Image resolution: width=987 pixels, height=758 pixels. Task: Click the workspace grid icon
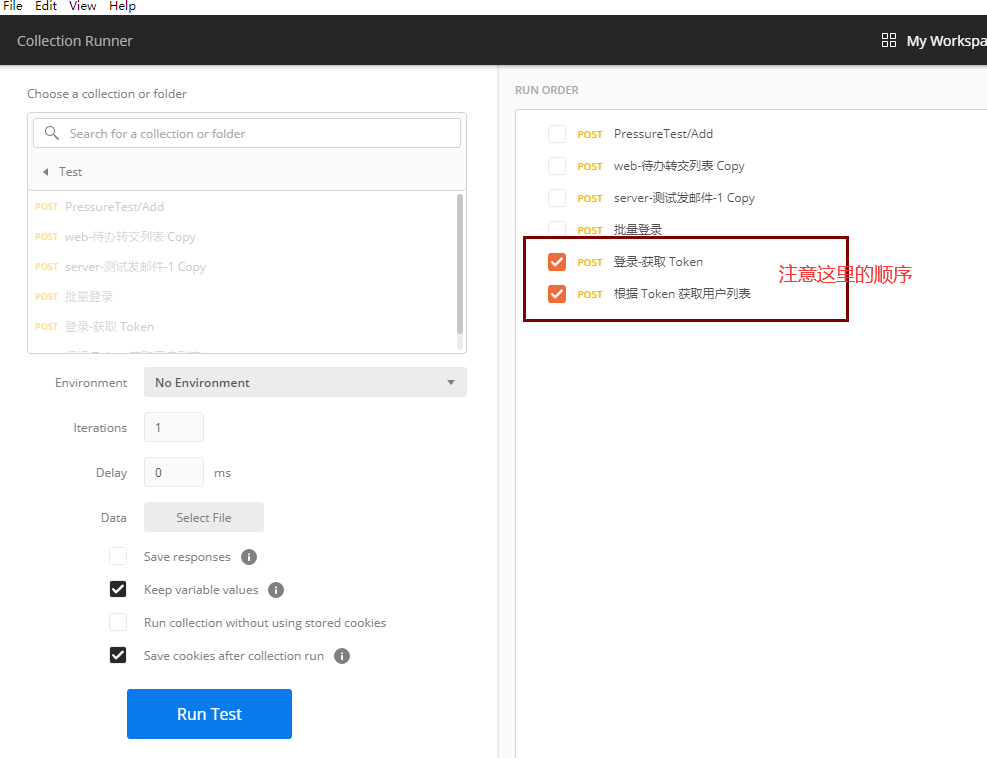(x=888, y=40)
